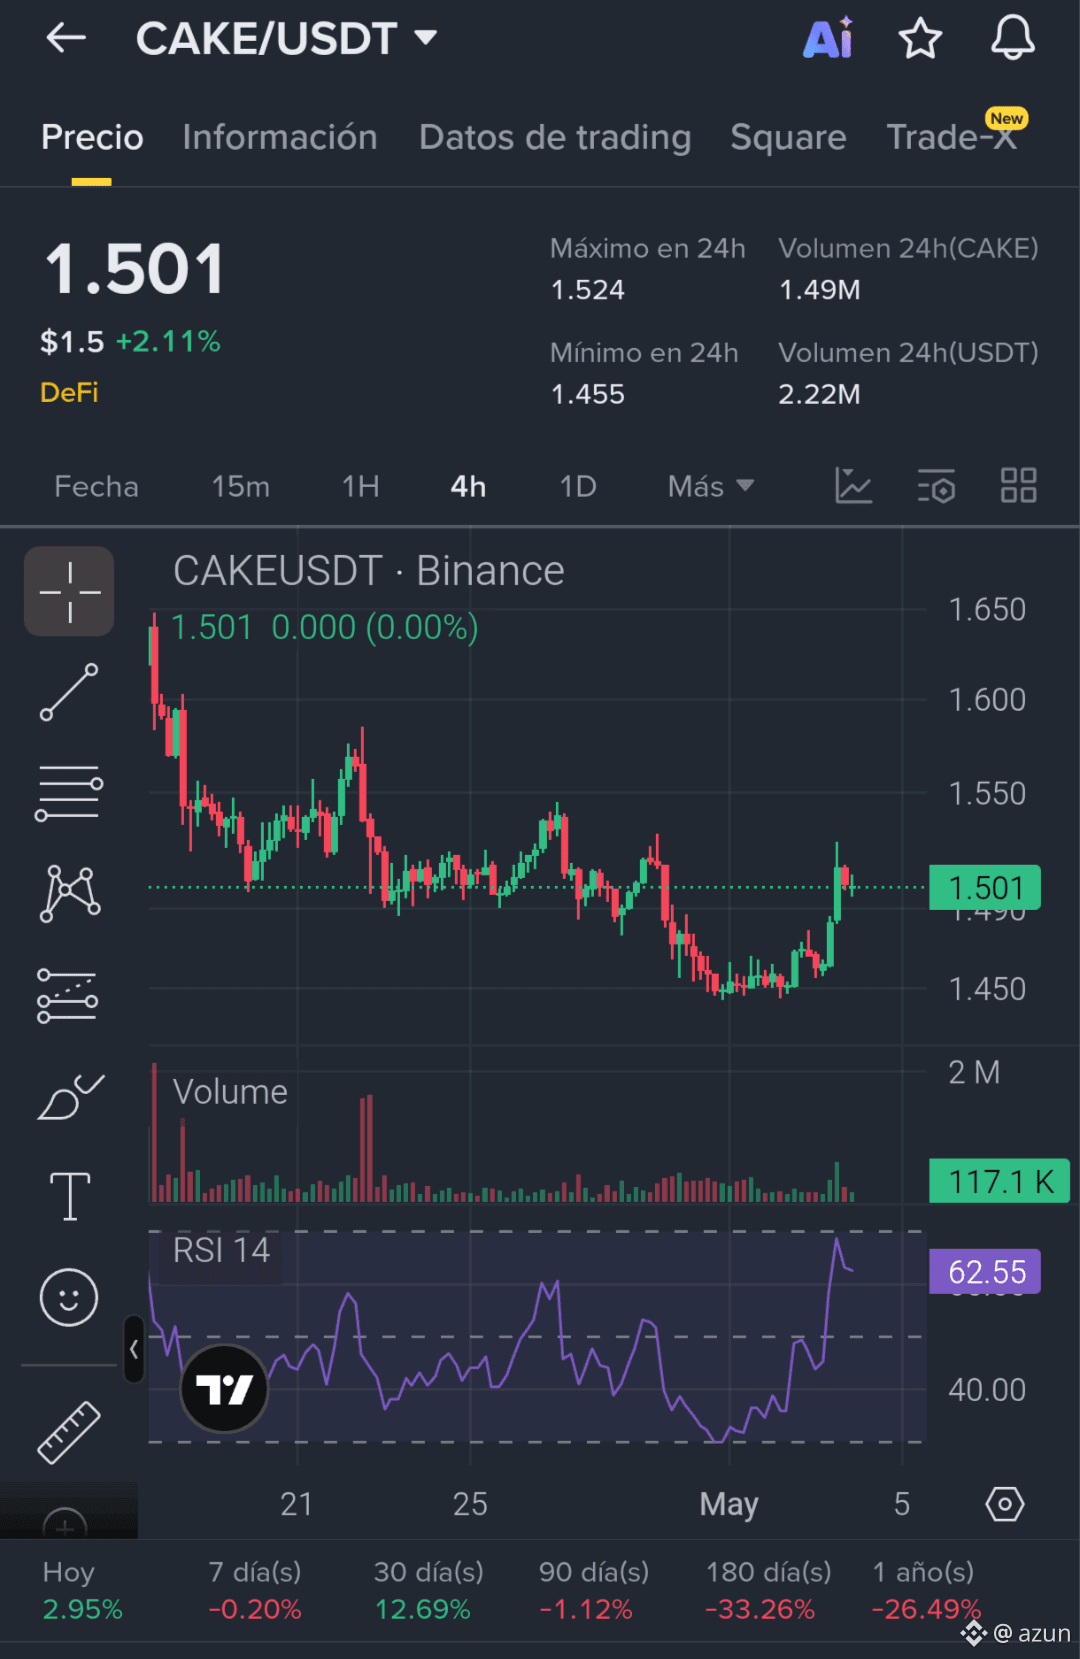The image size is (1080, 1659).
Task: Tap the Hoy 2.95% performance entry
Action: click(82, 1591)
